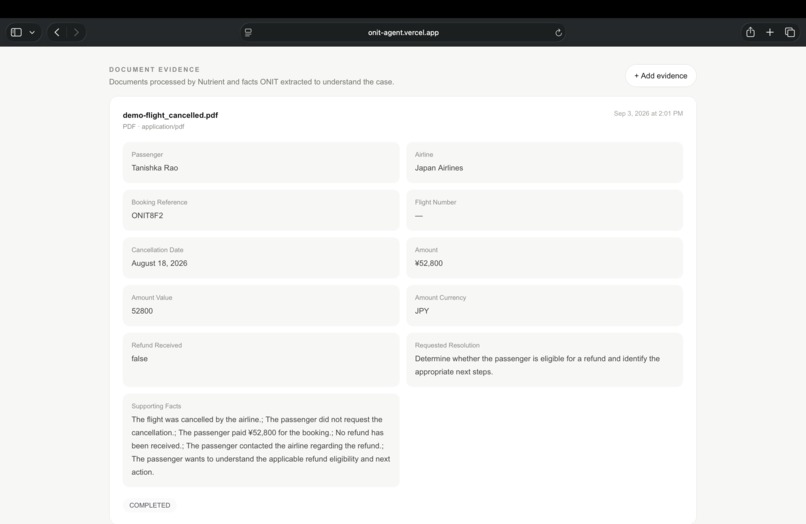The height and width of the screenshot is (524, 806).
Task: Go forward with the forward arrow
Action: tap(76, 32)
